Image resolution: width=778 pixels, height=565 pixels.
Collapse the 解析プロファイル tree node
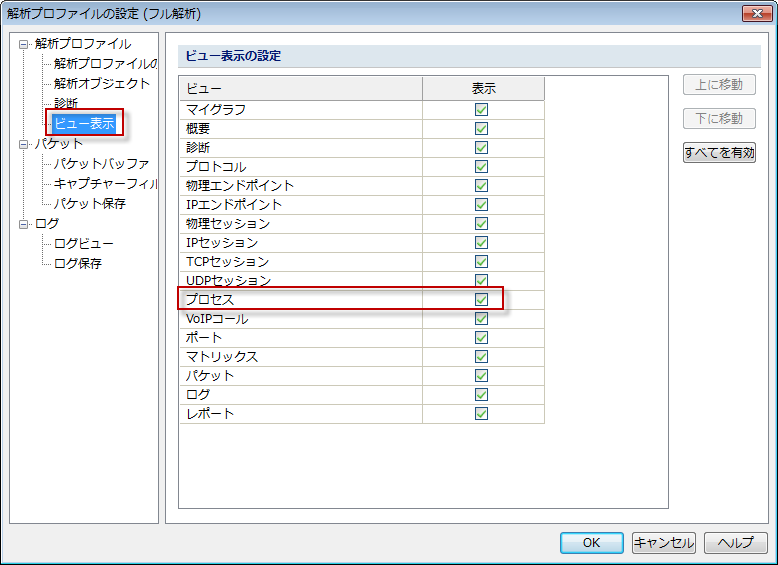pyautogui.click(x=25, y=44)
